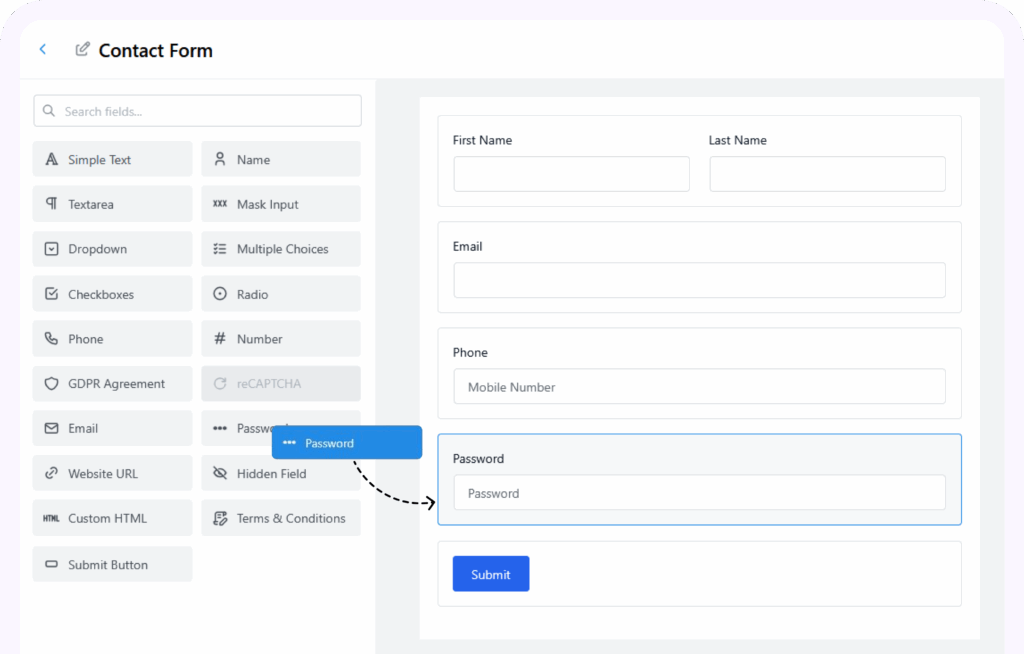Select the Password field being dragged

point(346,441)
